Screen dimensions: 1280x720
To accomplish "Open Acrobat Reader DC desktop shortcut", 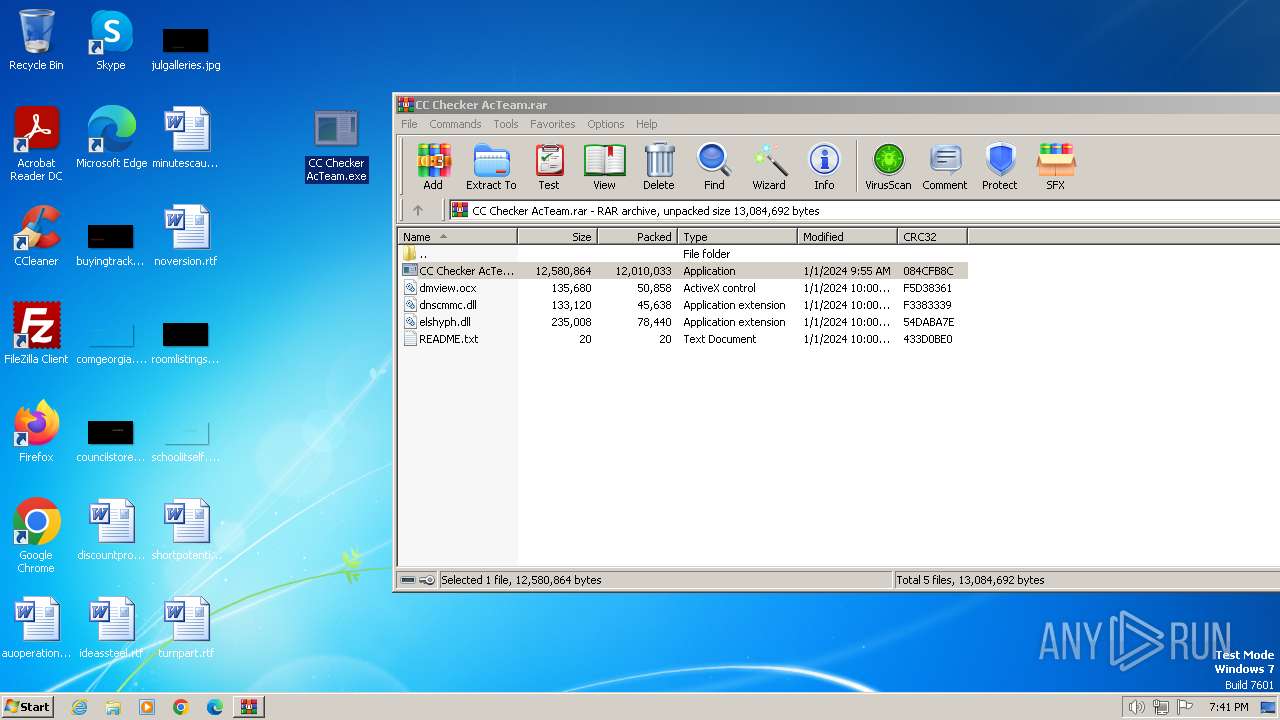I will pos(36,144).
